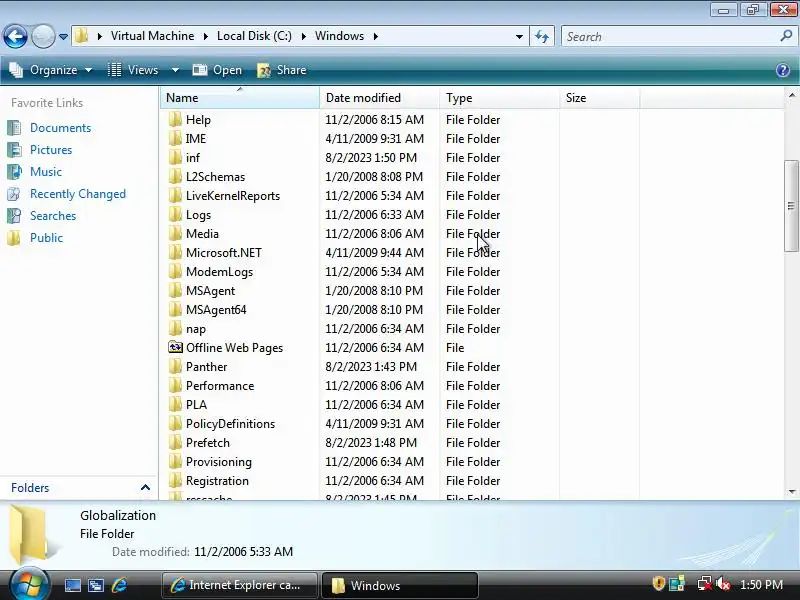Expand the Views dropdown arrow

175,70
